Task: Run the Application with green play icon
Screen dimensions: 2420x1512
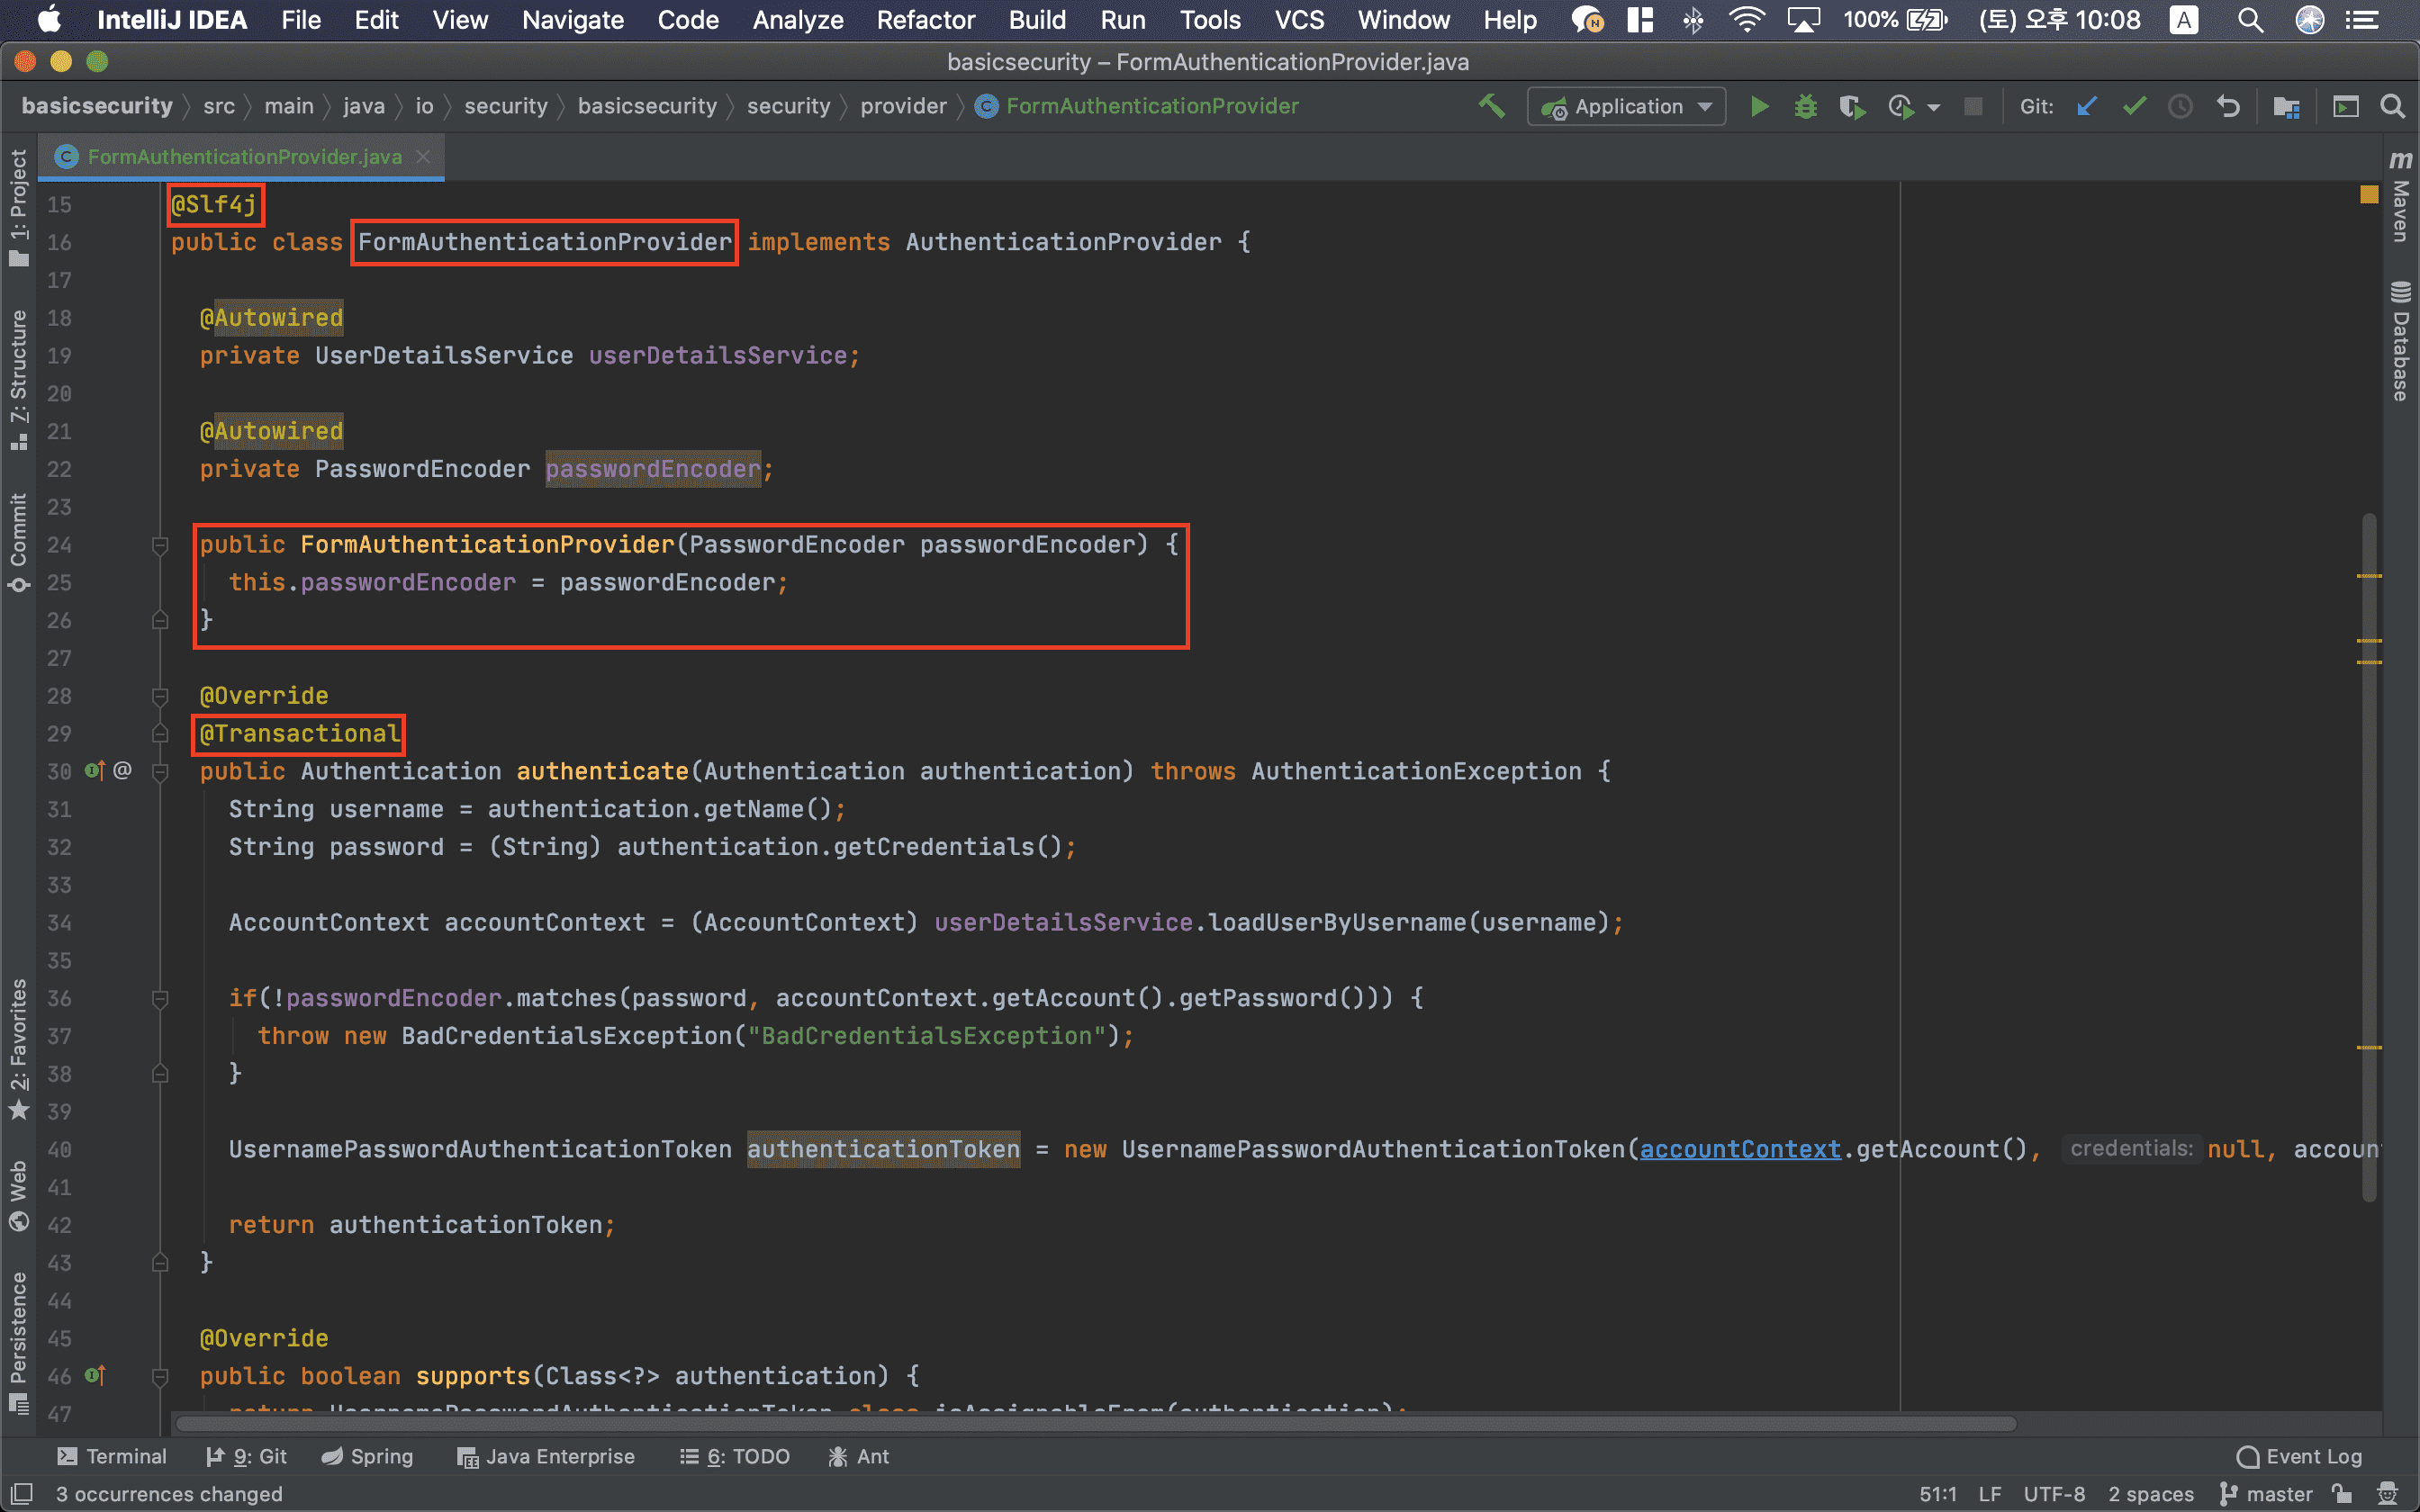Action: tap(1759, 106)
